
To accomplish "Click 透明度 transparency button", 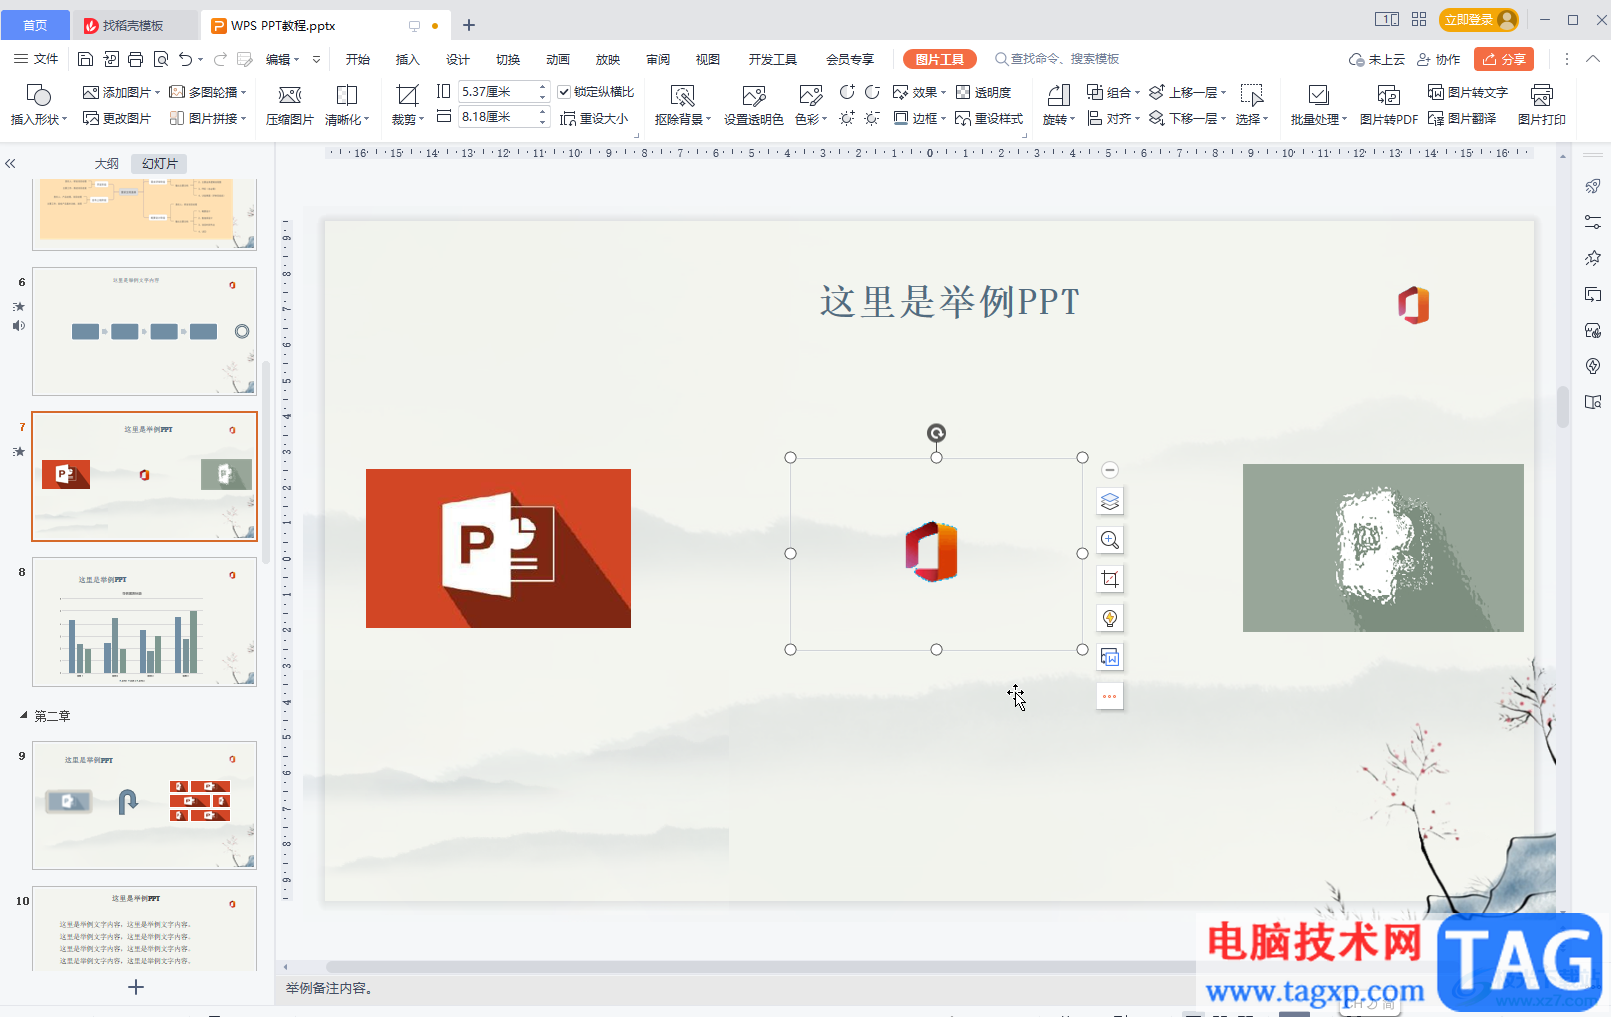I will (x=983, y=92).
